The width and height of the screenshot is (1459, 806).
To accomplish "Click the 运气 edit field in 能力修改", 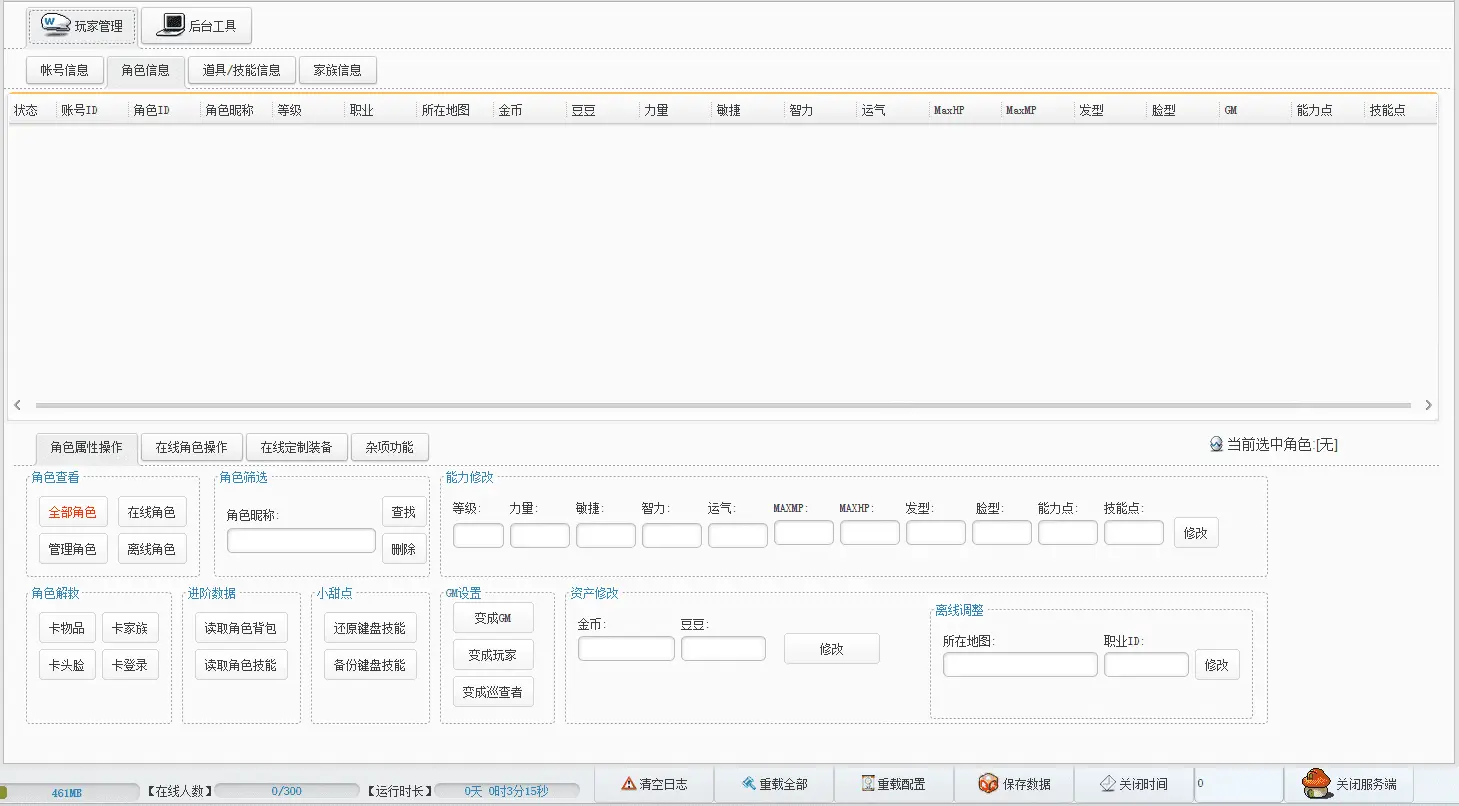I will 738,535.
